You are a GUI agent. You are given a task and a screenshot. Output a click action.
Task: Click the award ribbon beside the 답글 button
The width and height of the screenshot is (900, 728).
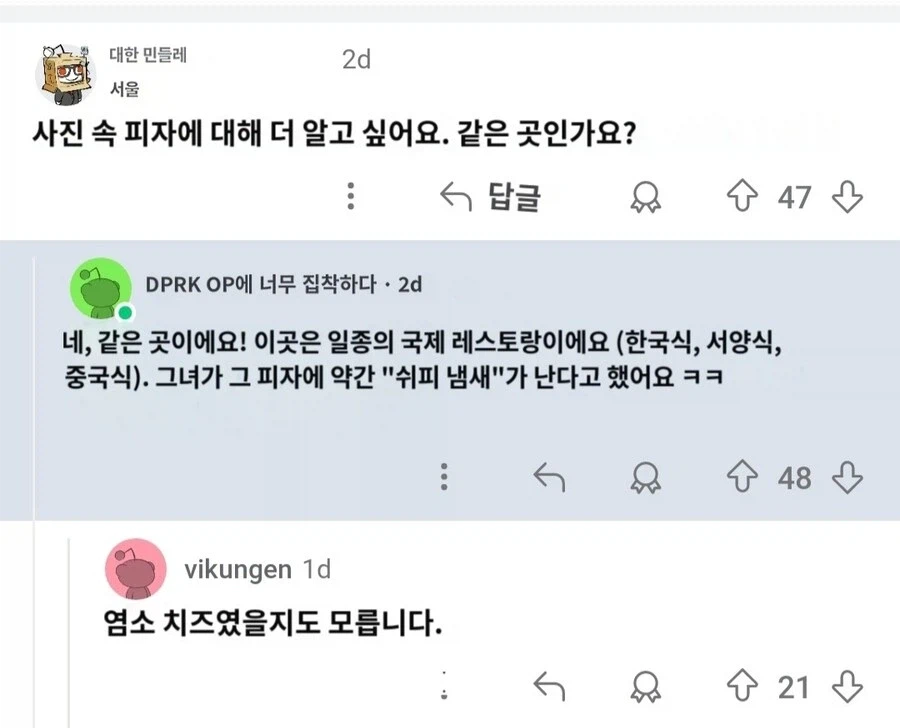coord(646,197)
